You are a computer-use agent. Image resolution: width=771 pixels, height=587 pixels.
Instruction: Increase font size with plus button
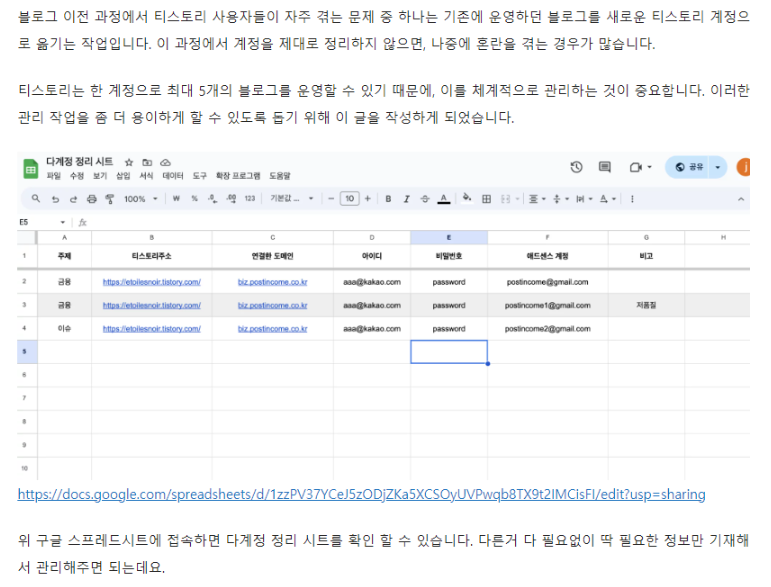coord(367,199)
